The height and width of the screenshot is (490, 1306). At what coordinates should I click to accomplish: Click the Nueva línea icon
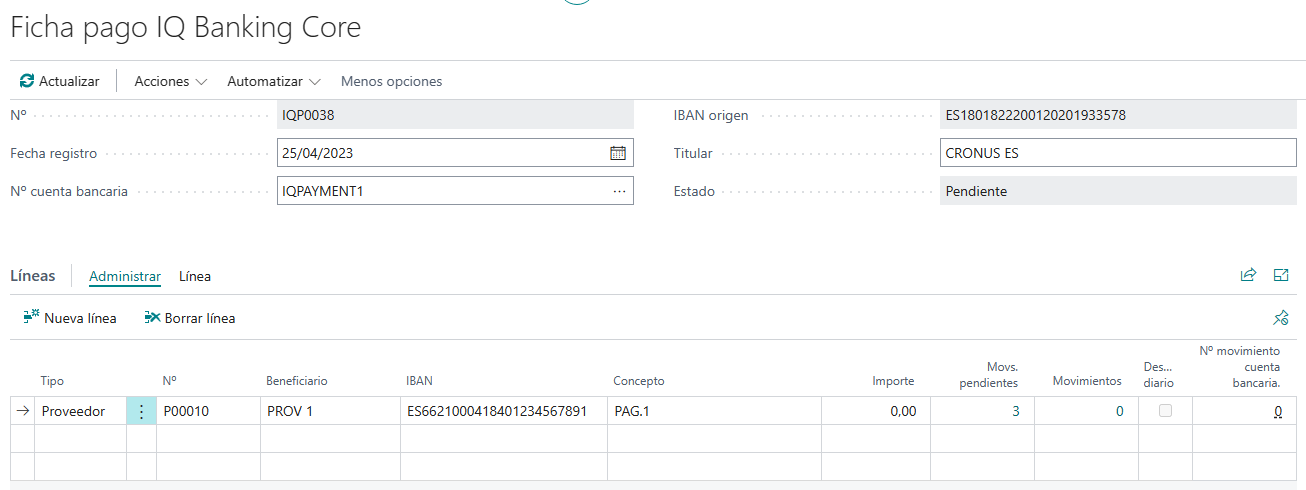point(31,318)
